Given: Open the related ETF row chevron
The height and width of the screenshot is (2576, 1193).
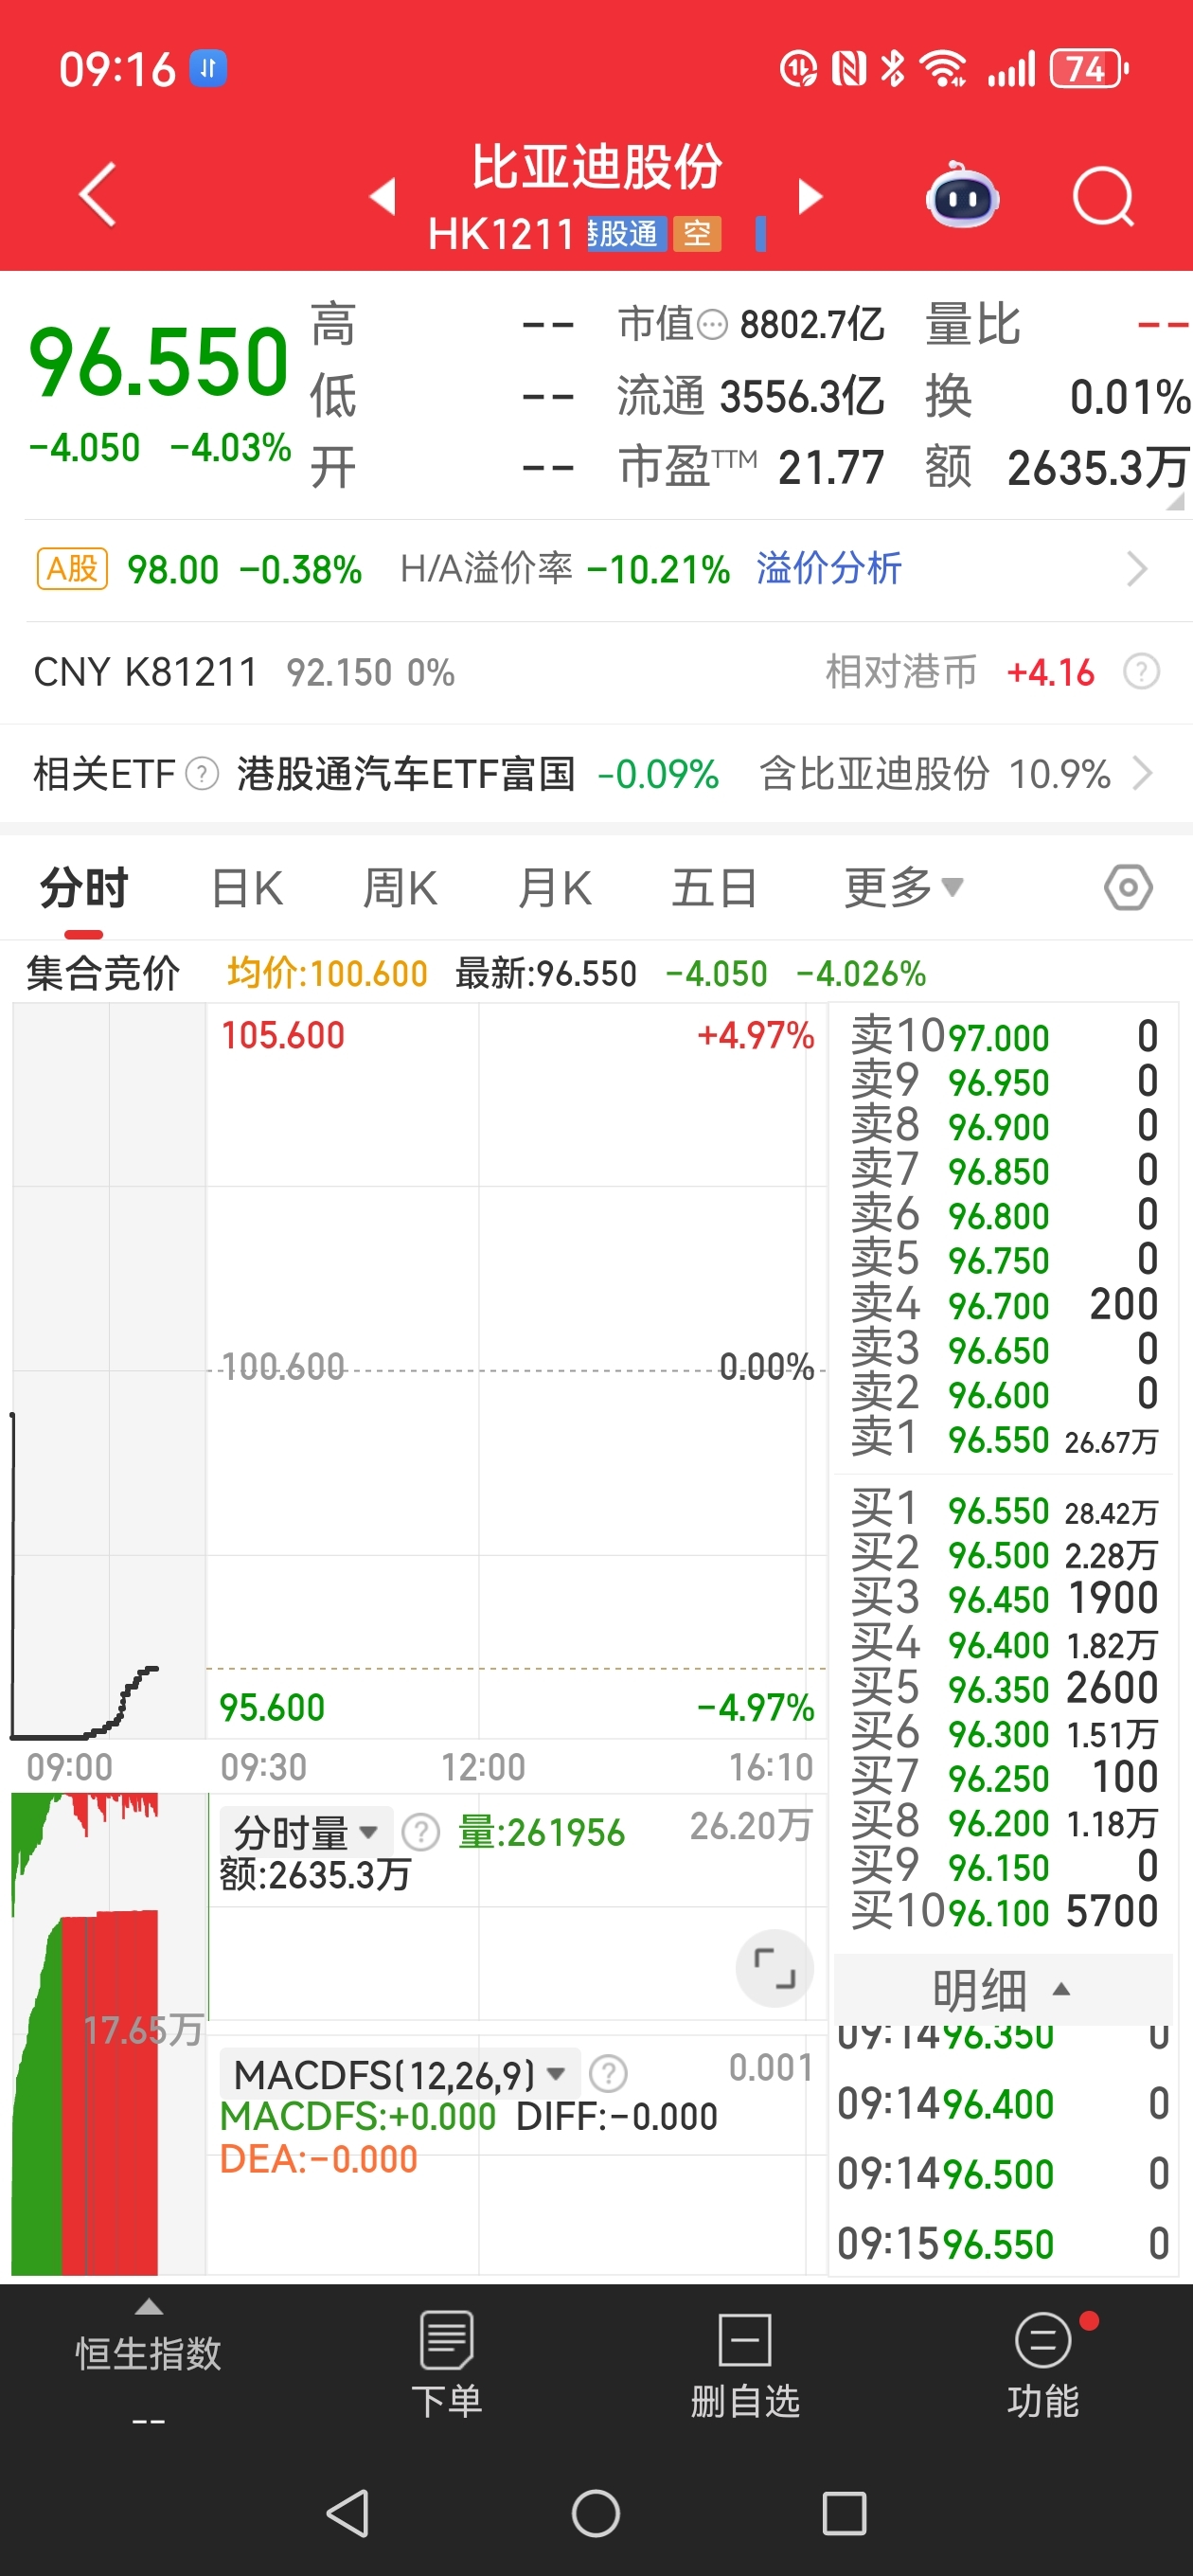Looking at the screenshot, I should (x=1142, y=774).
